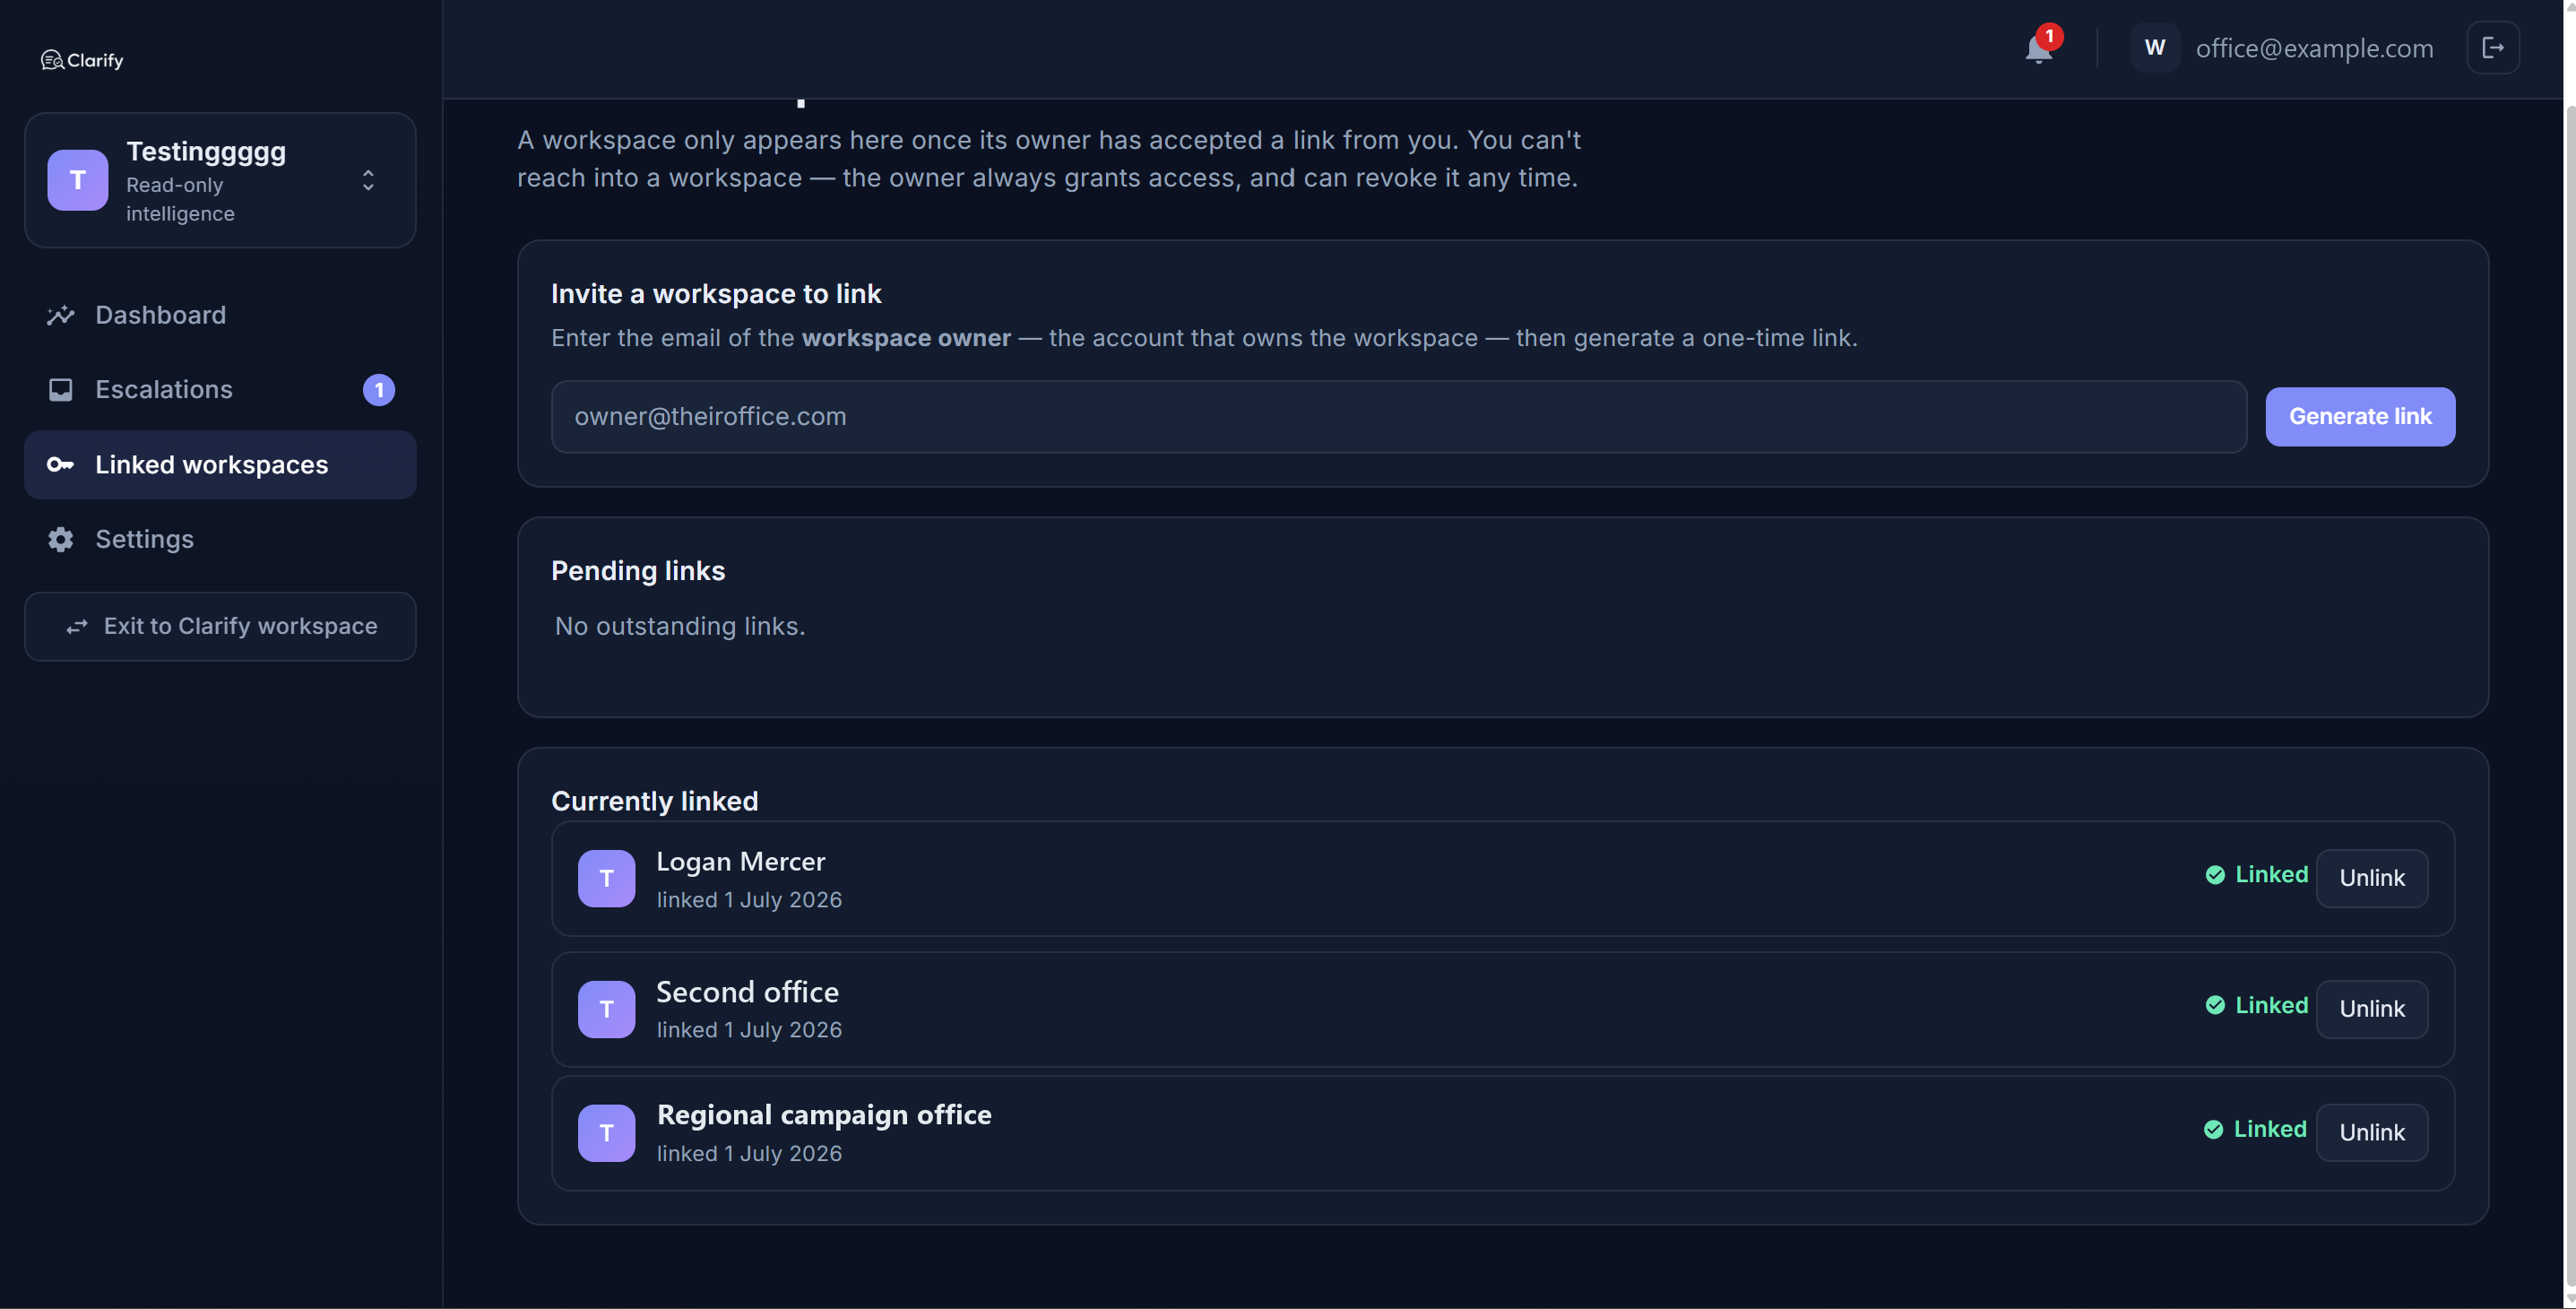
Task: Exit to Clarify workspace
Action: [x=220, y=626]
